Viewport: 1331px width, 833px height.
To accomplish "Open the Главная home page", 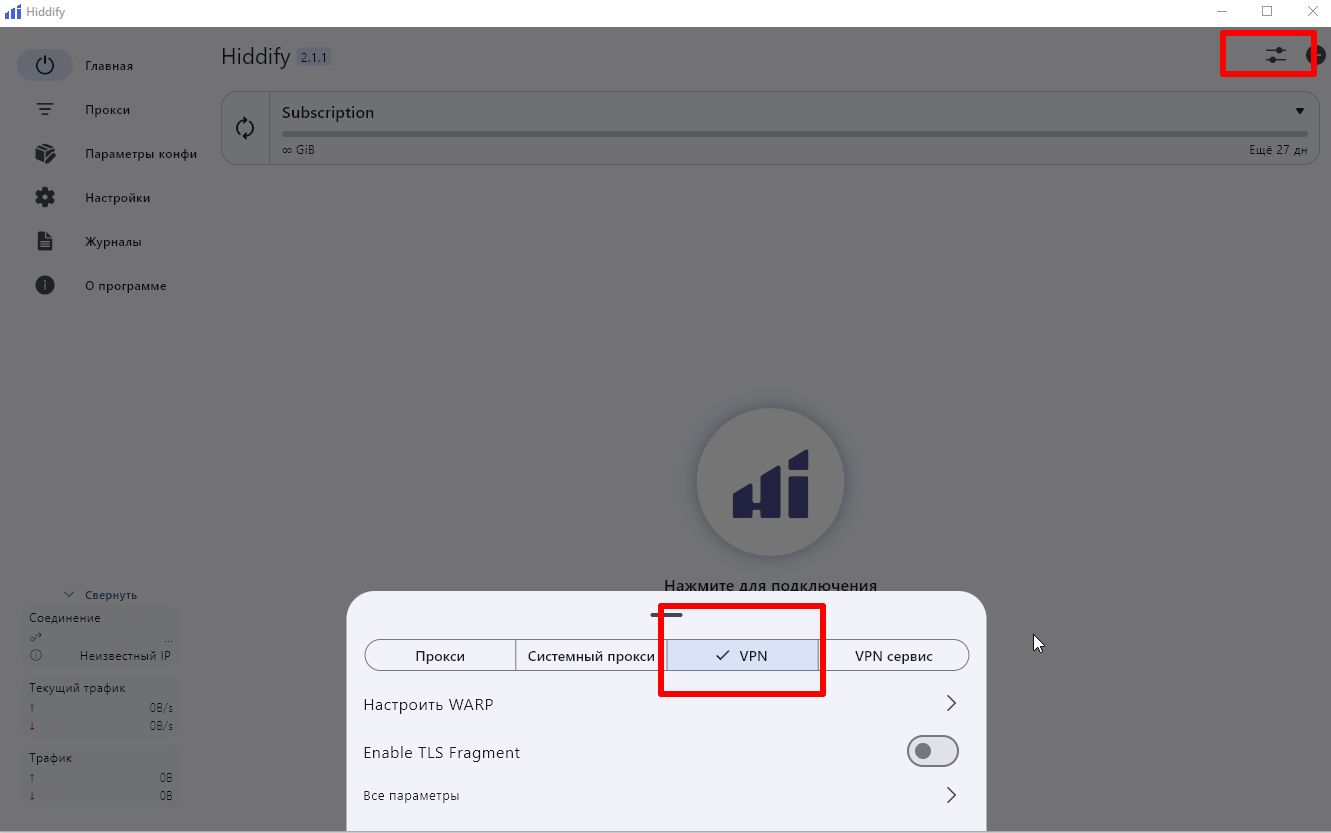I will [108, 66].
